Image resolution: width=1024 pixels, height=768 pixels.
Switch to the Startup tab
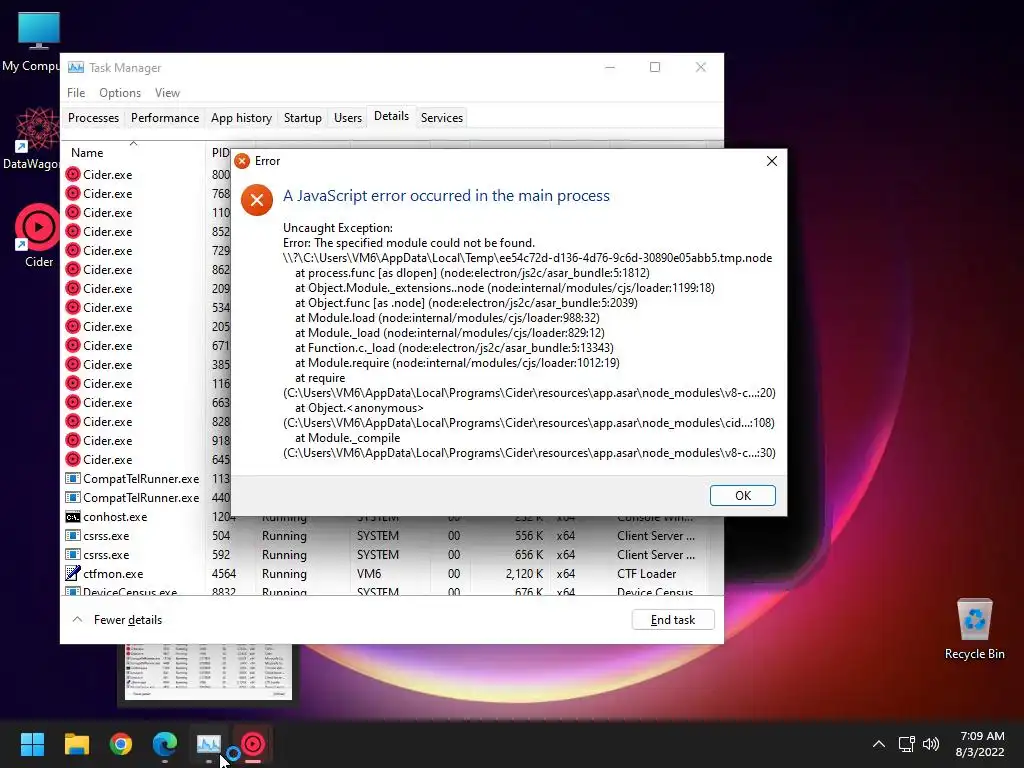(302, 118)
